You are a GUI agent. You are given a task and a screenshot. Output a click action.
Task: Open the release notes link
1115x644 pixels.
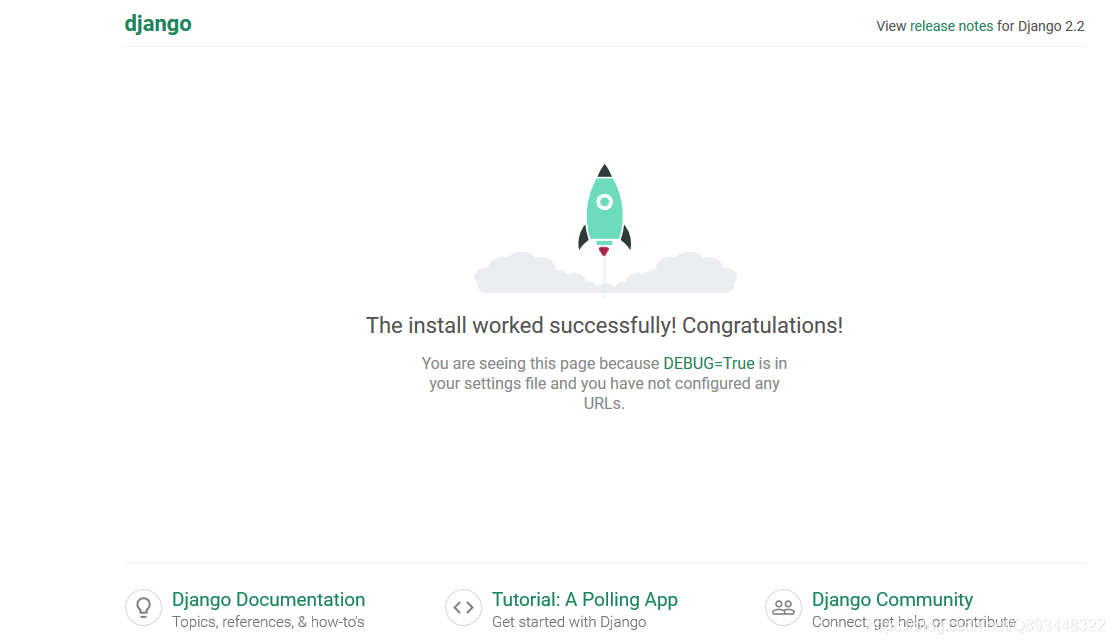pos(951,26)
